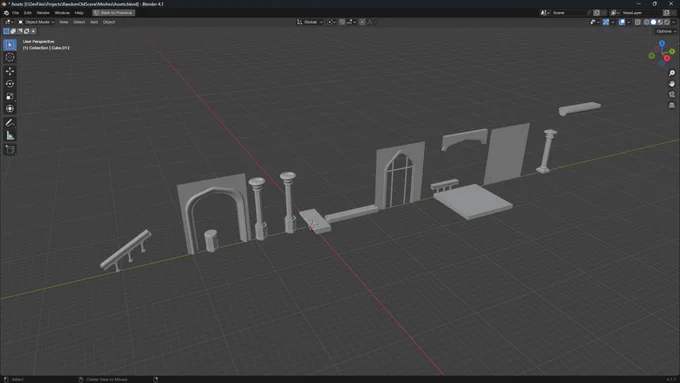Screen dimensions: 680x383
Task: Click the blue Z axis on gizmo
Action: [662, 43]
